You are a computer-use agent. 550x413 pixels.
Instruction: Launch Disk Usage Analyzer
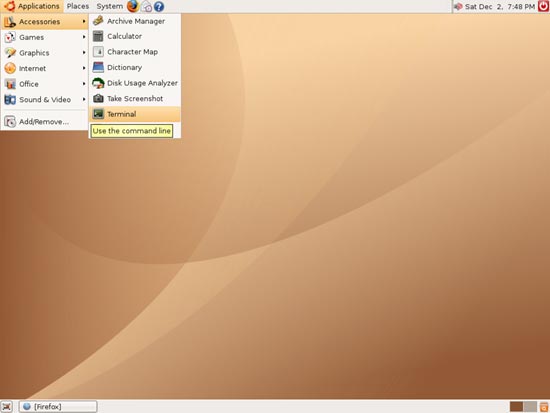coord(135,83)
